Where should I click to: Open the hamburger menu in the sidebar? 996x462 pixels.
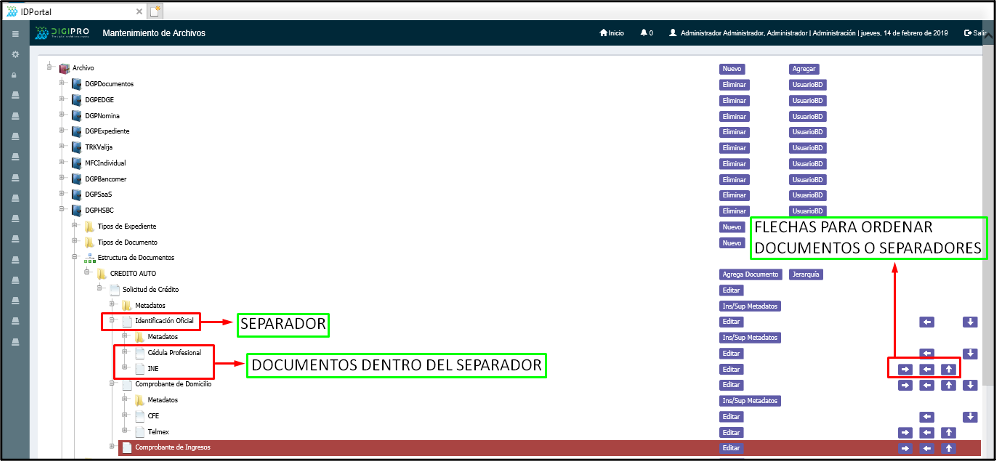click(x=14, y=34)
